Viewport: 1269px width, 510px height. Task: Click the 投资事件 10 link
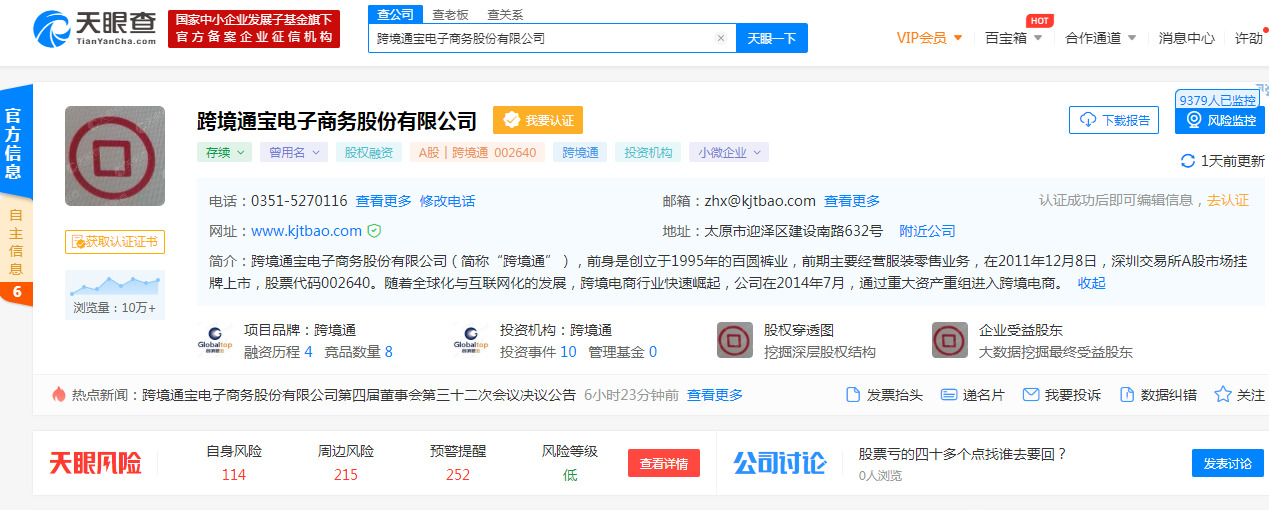click(538, 352)
